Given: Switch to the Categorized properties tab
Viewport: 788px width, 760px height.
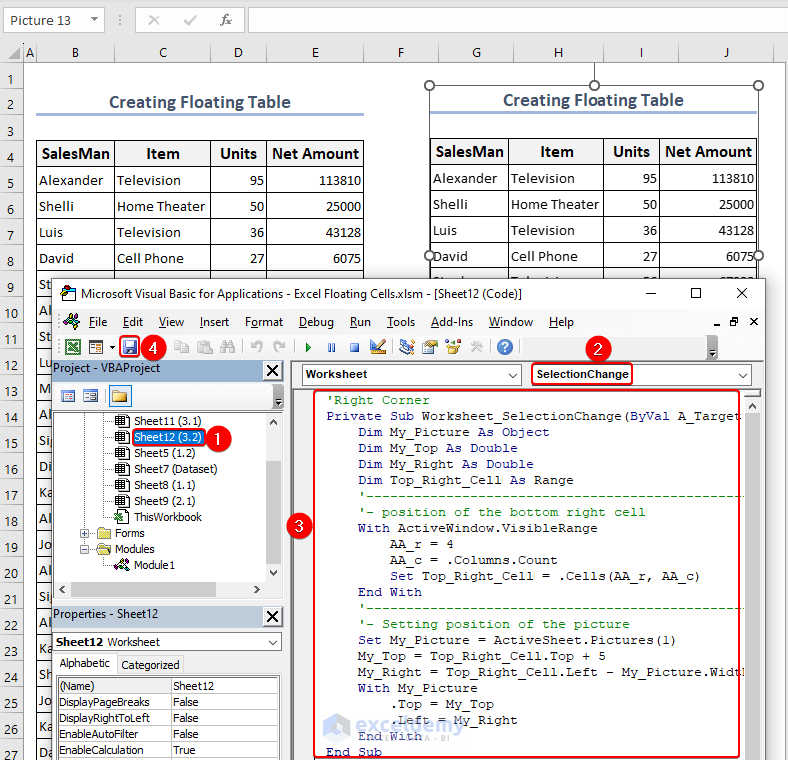Looking at the screenshot, I should [150, 665].
